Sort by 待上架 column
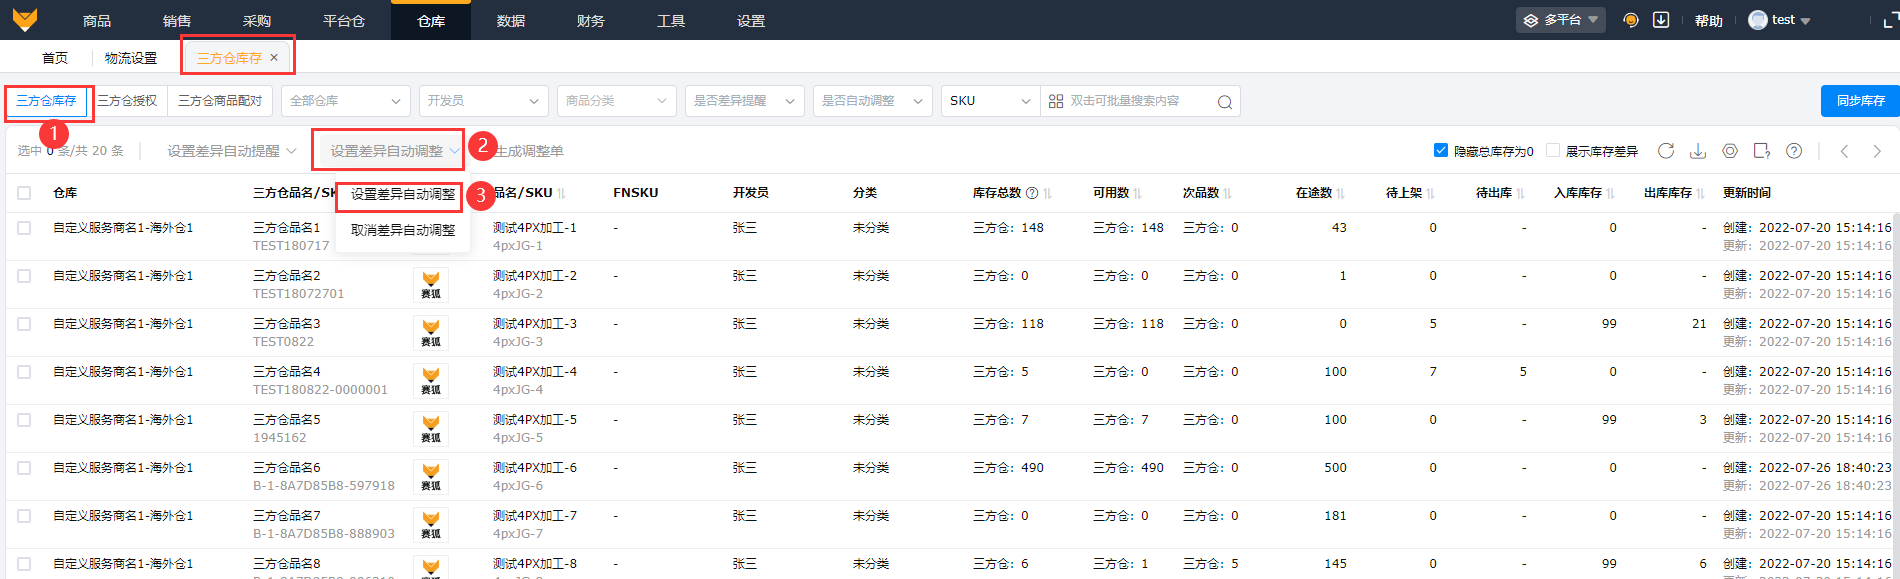This screenshot has height=579, width=1900. click(x=1431, y=193)
